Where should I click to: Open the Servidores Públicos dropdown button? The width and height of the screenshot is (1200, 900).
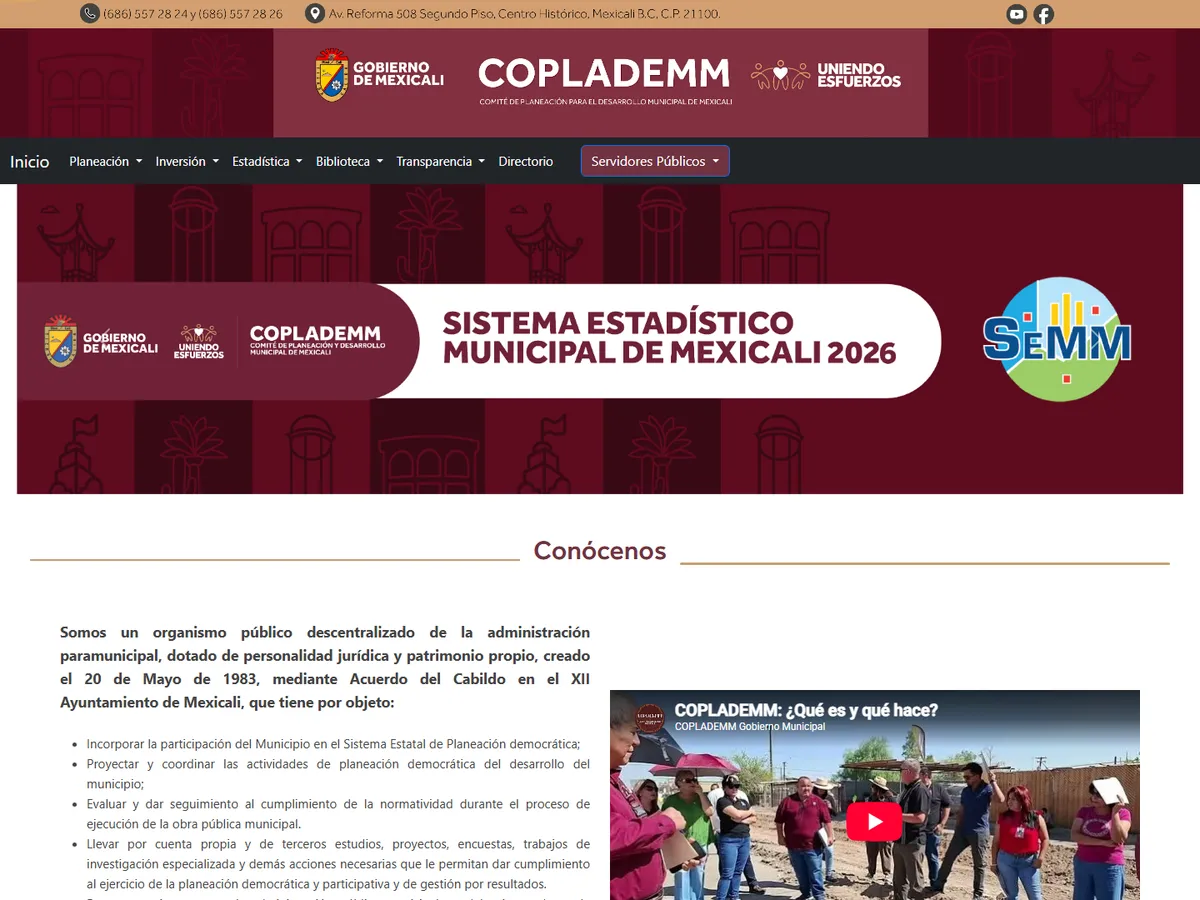pos(655,161)
